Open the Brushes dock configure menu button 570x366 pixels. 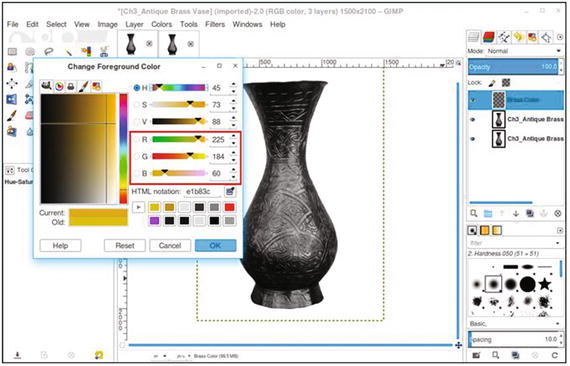[560, 231]
